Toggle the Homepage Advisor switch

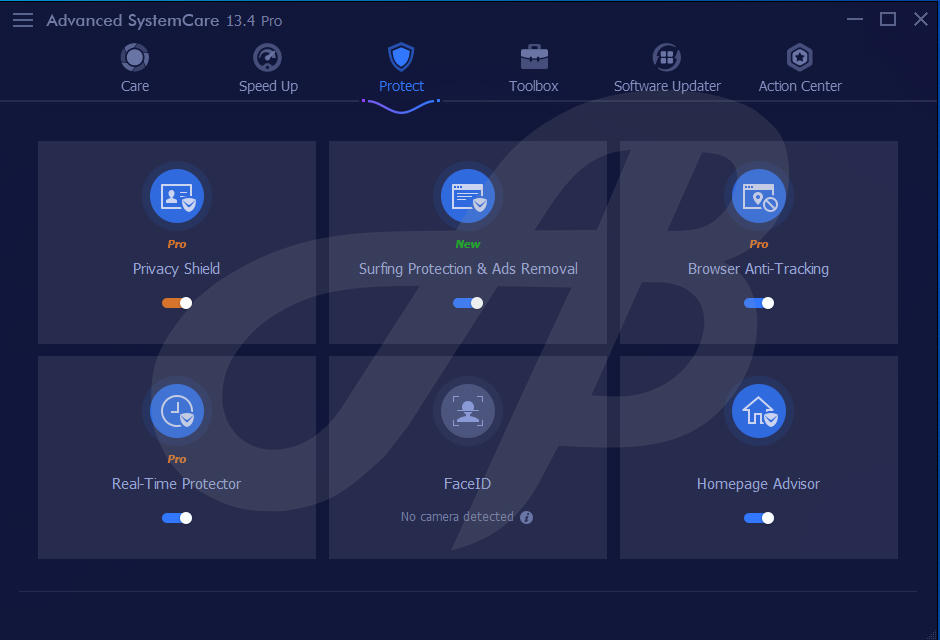point(759,518)
